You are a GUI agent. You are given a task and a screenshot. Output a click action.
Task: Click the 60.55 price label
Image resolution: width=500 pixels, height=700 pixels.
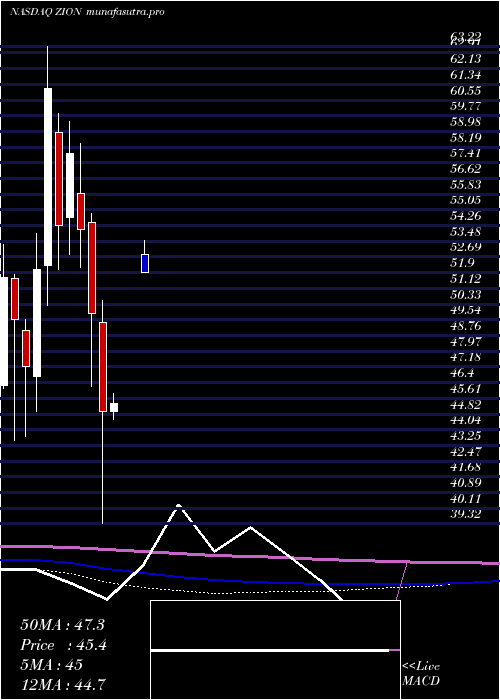[x=466, y=91]
